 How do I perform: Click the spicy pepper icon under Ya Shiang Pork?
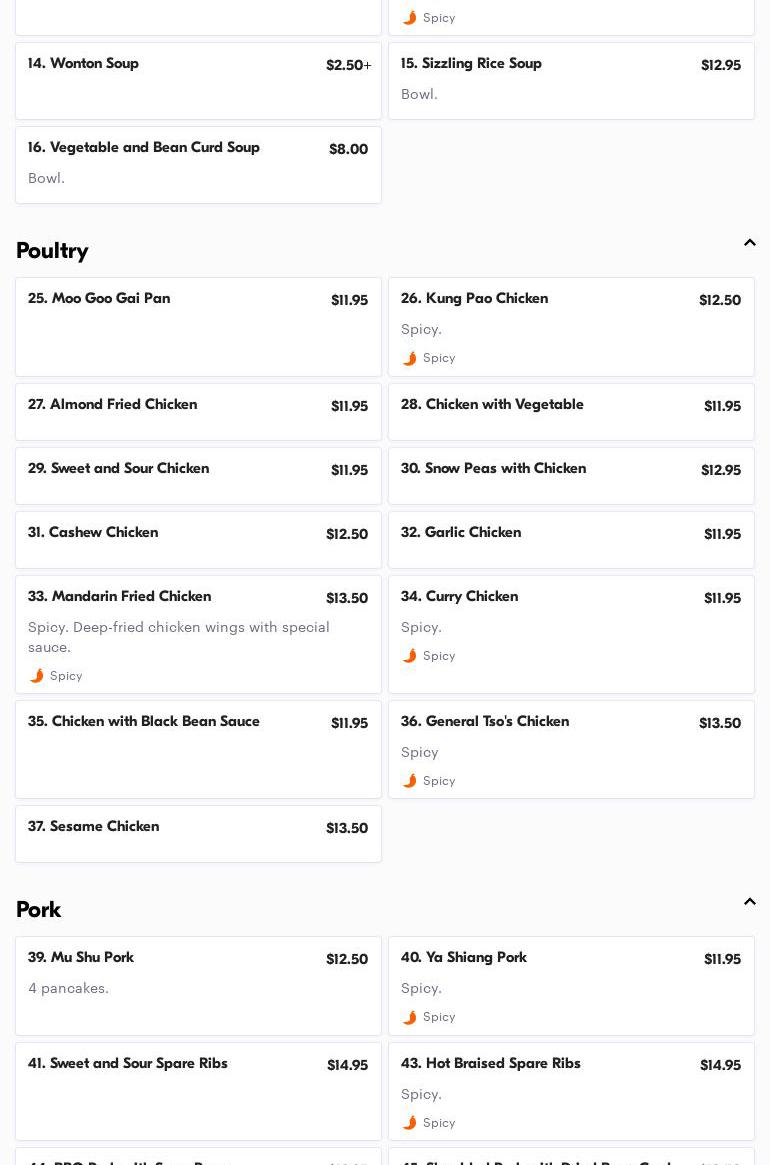(409, 1017)
